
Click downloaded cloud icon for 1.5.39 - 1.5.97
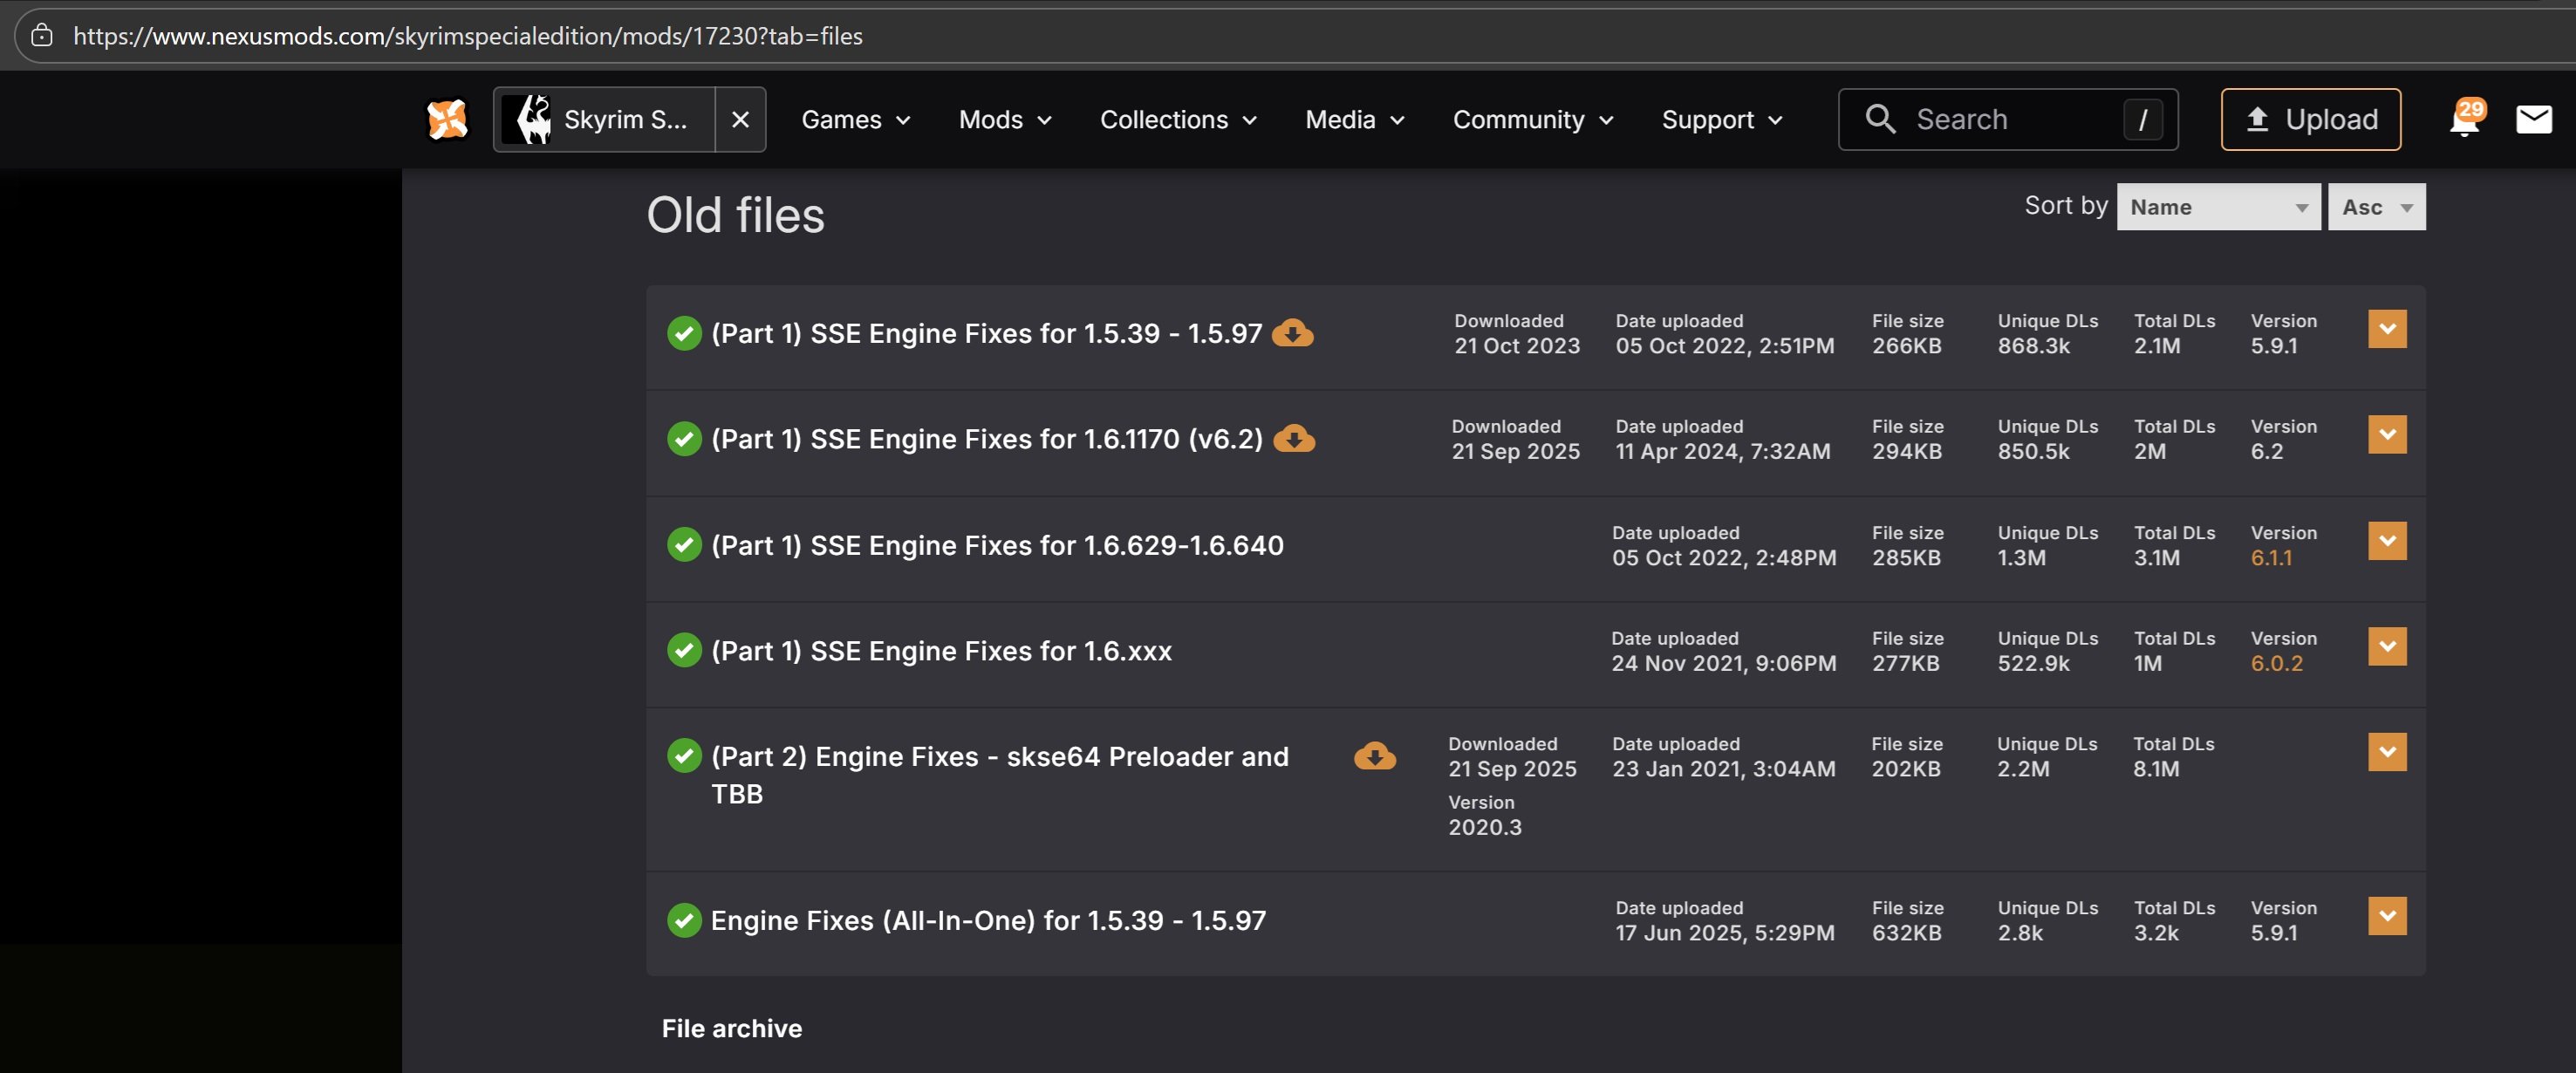pos(1292,333)
